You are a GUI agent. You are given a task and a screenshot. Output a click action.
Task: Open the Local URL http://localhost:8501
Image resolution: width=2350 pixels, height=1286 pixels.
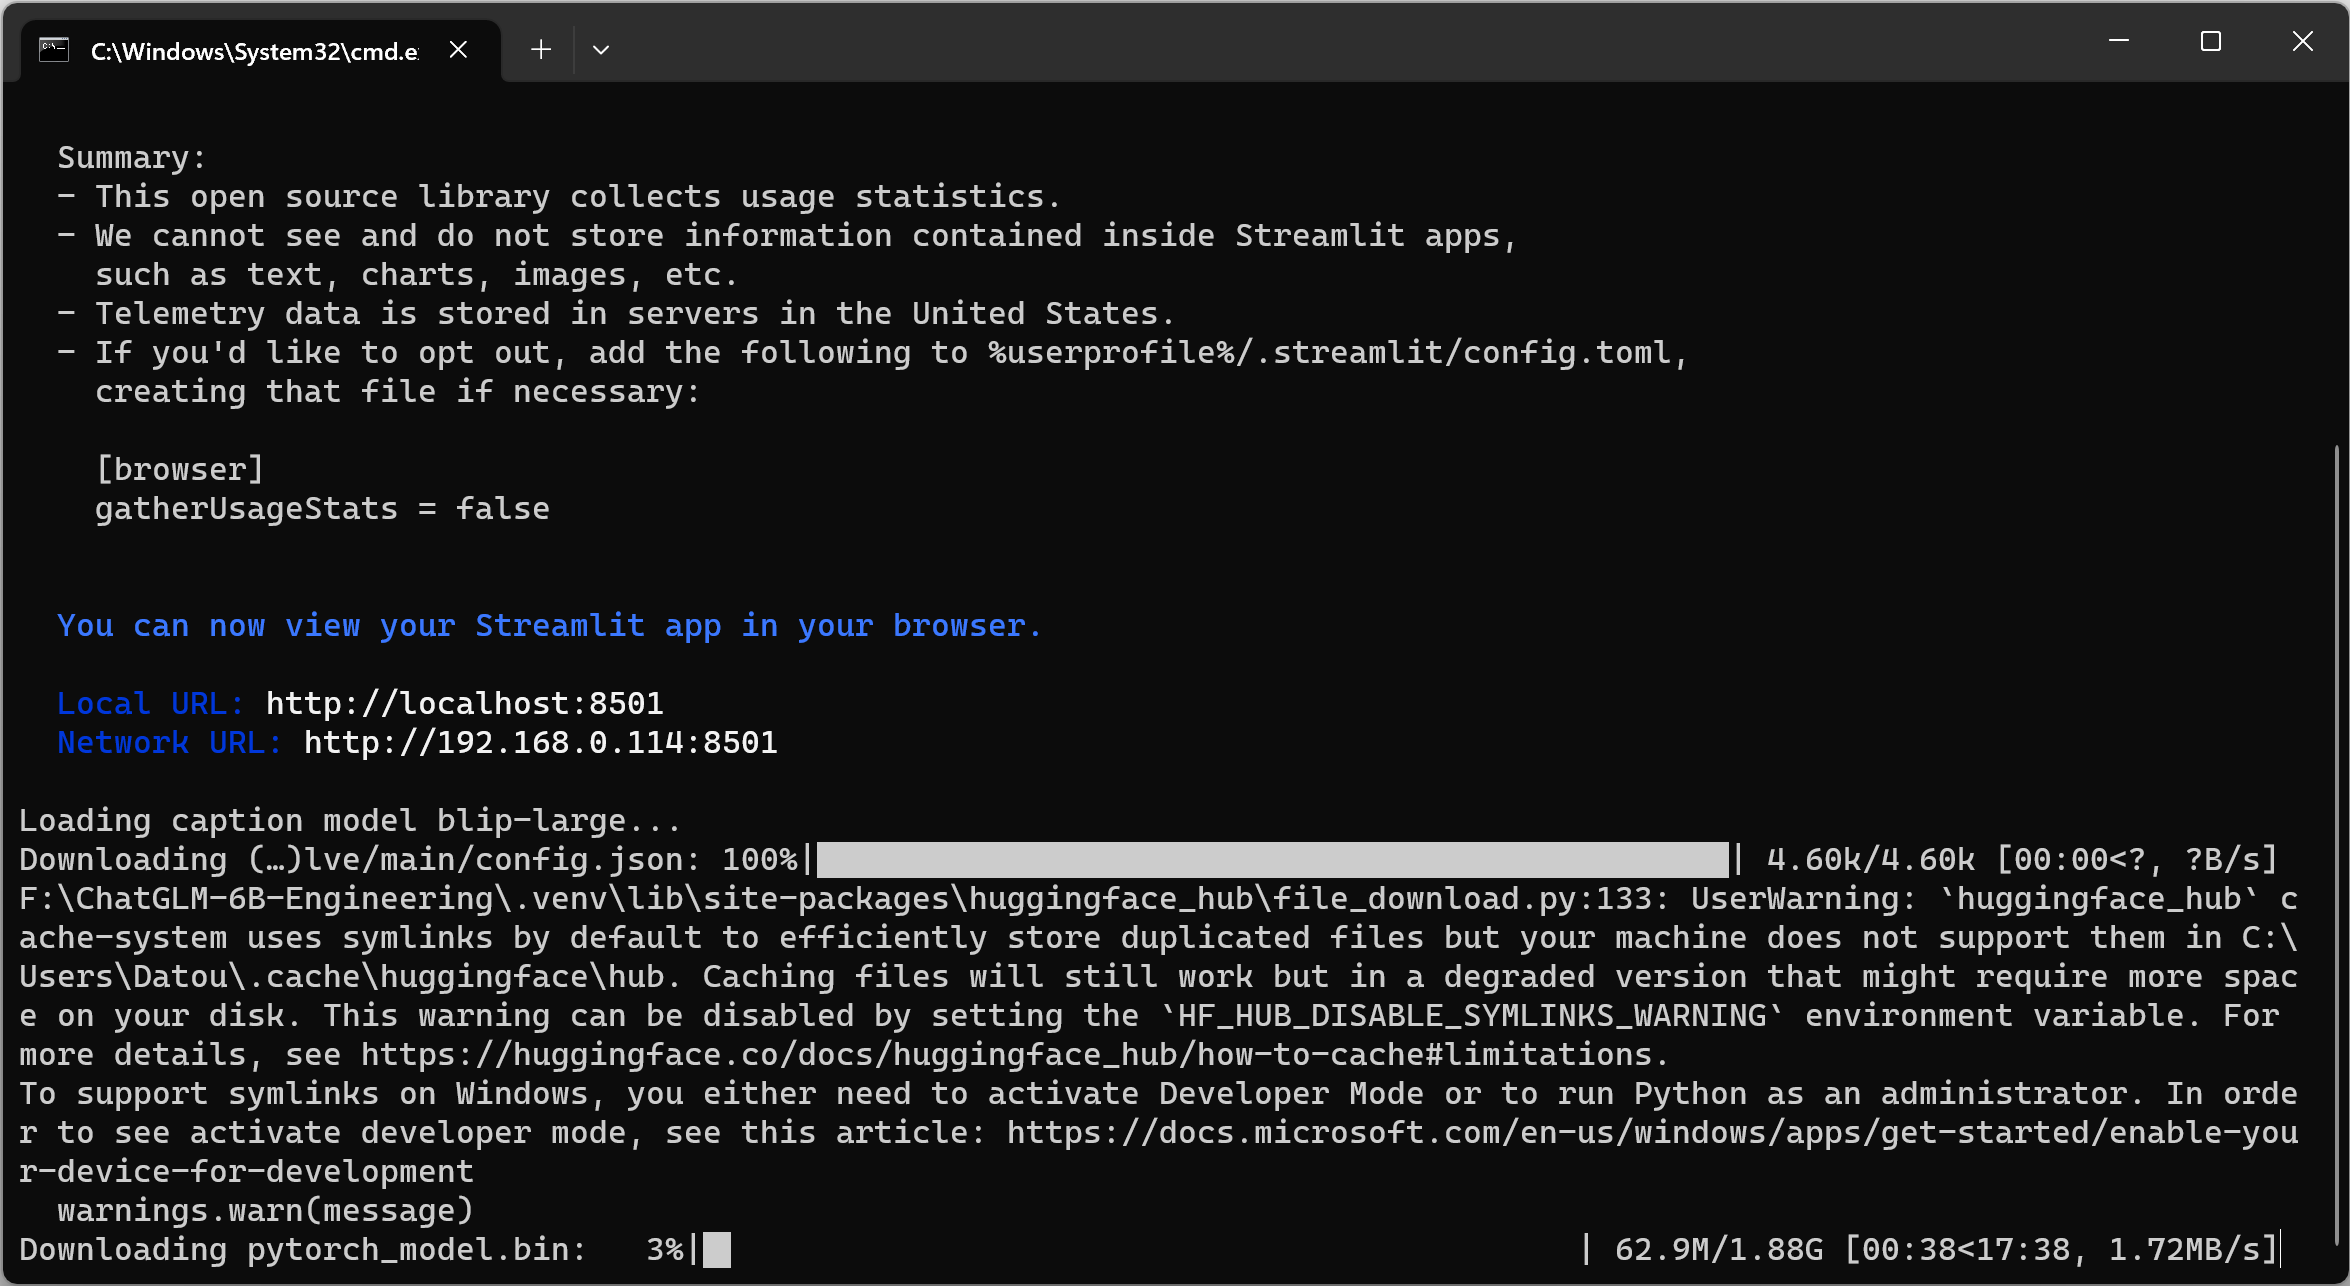(x=463, y=703)
